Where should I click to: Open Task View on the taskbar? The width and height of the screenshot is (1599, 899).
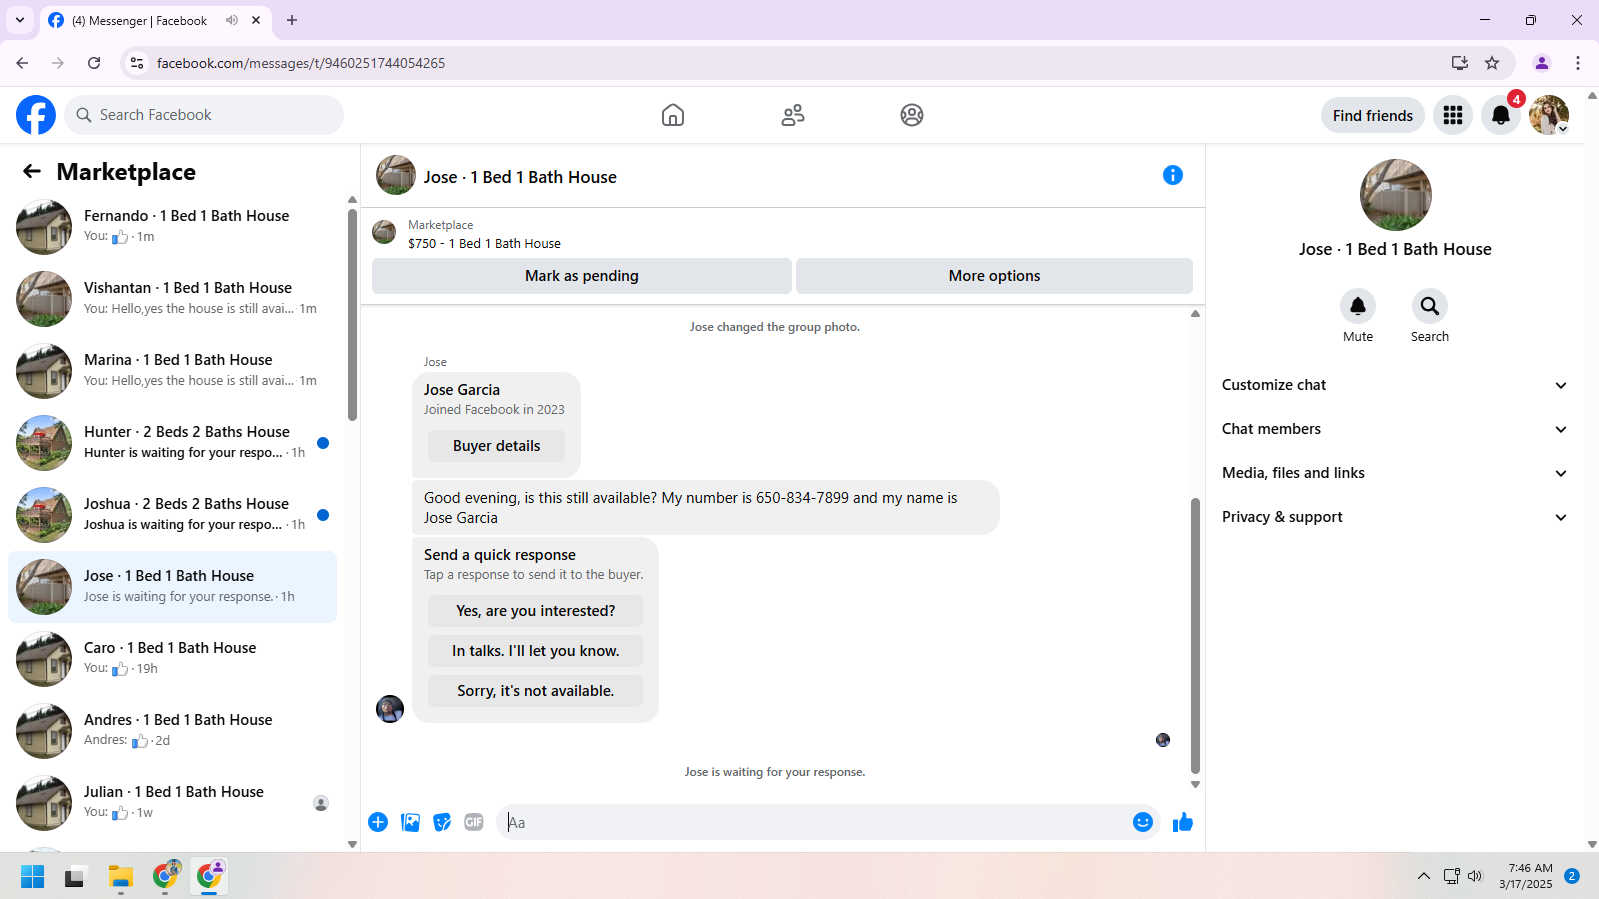click(x=75, y=877)
